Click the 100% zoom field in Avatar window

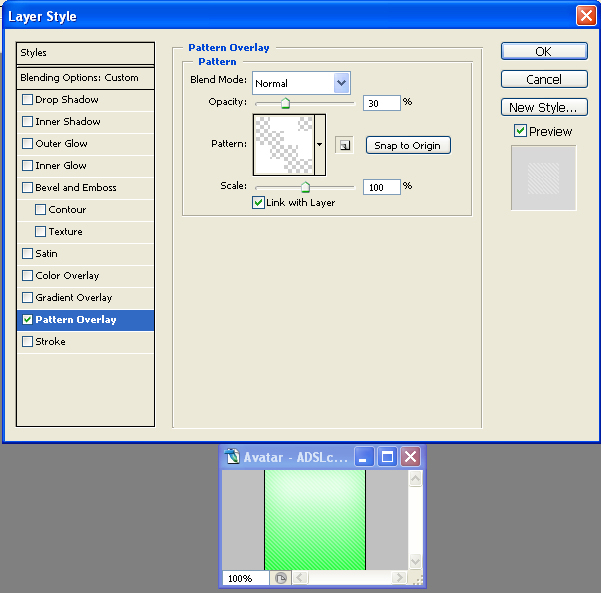(246, 578)
